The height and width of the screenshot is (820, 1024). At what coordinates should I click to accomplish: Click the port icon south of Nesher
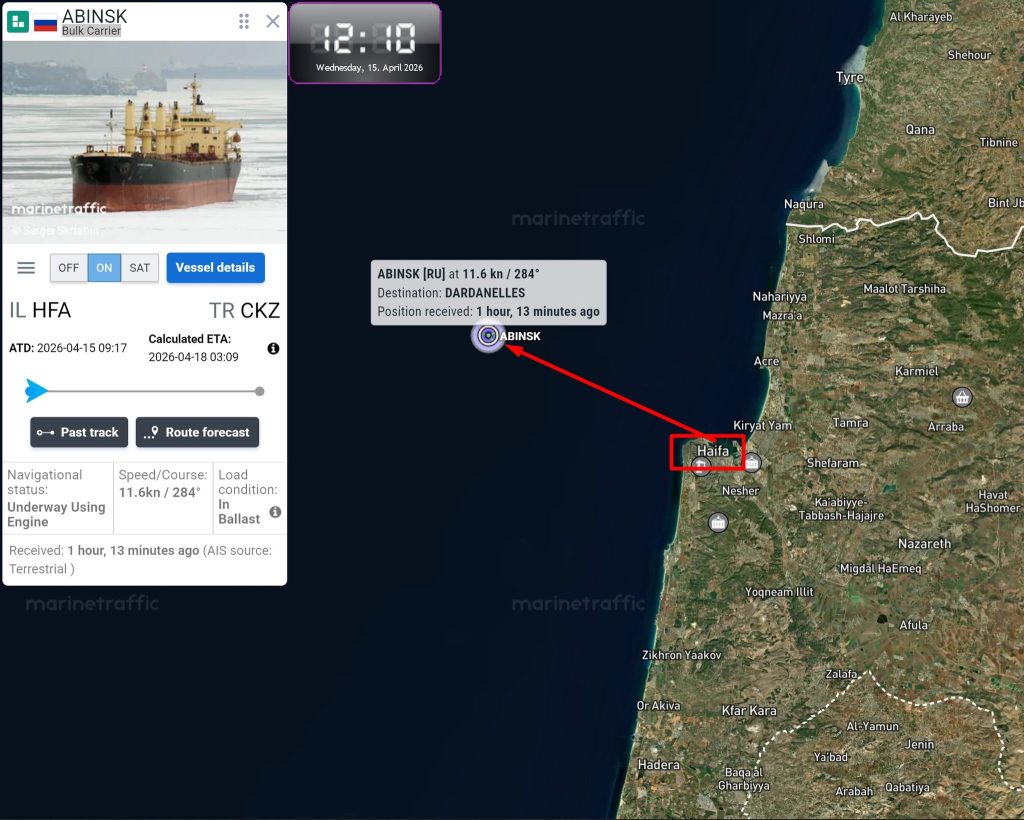tap(718, 522)
